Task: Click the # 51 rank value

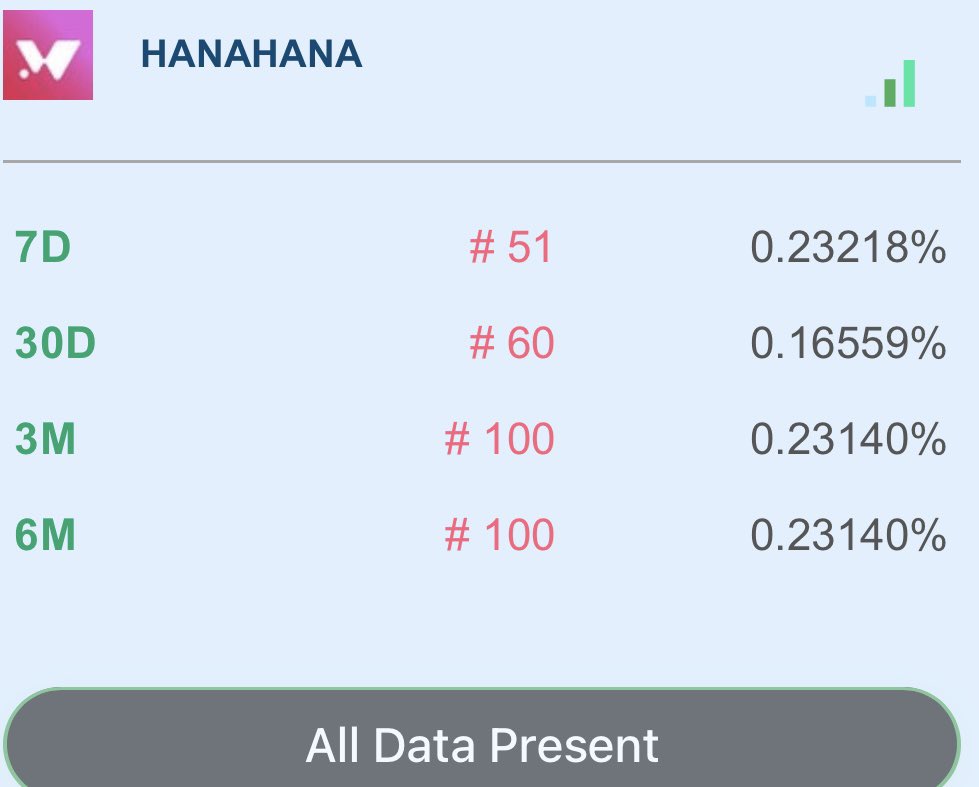Action: point(511,247)
